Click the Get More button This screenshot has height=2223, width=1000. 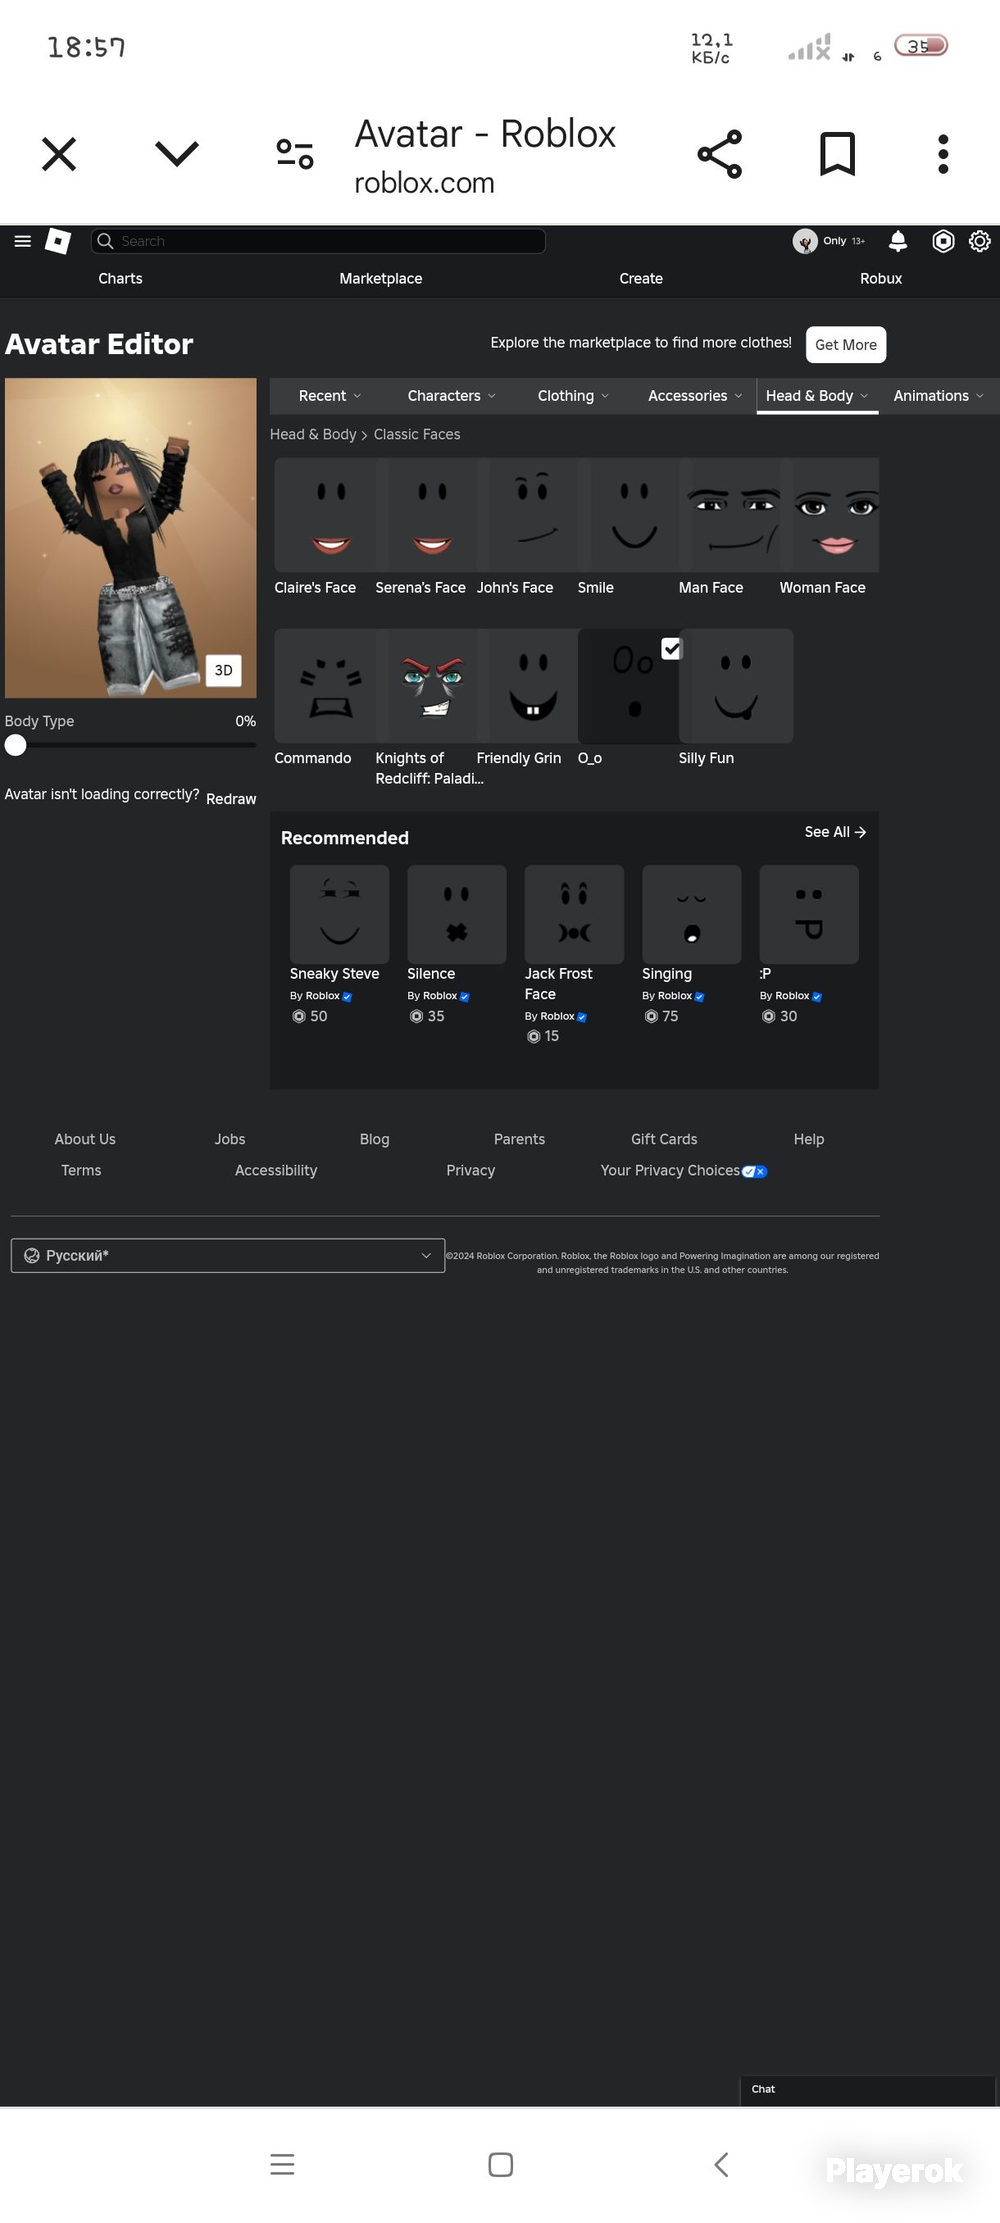[x=846, y=345]
